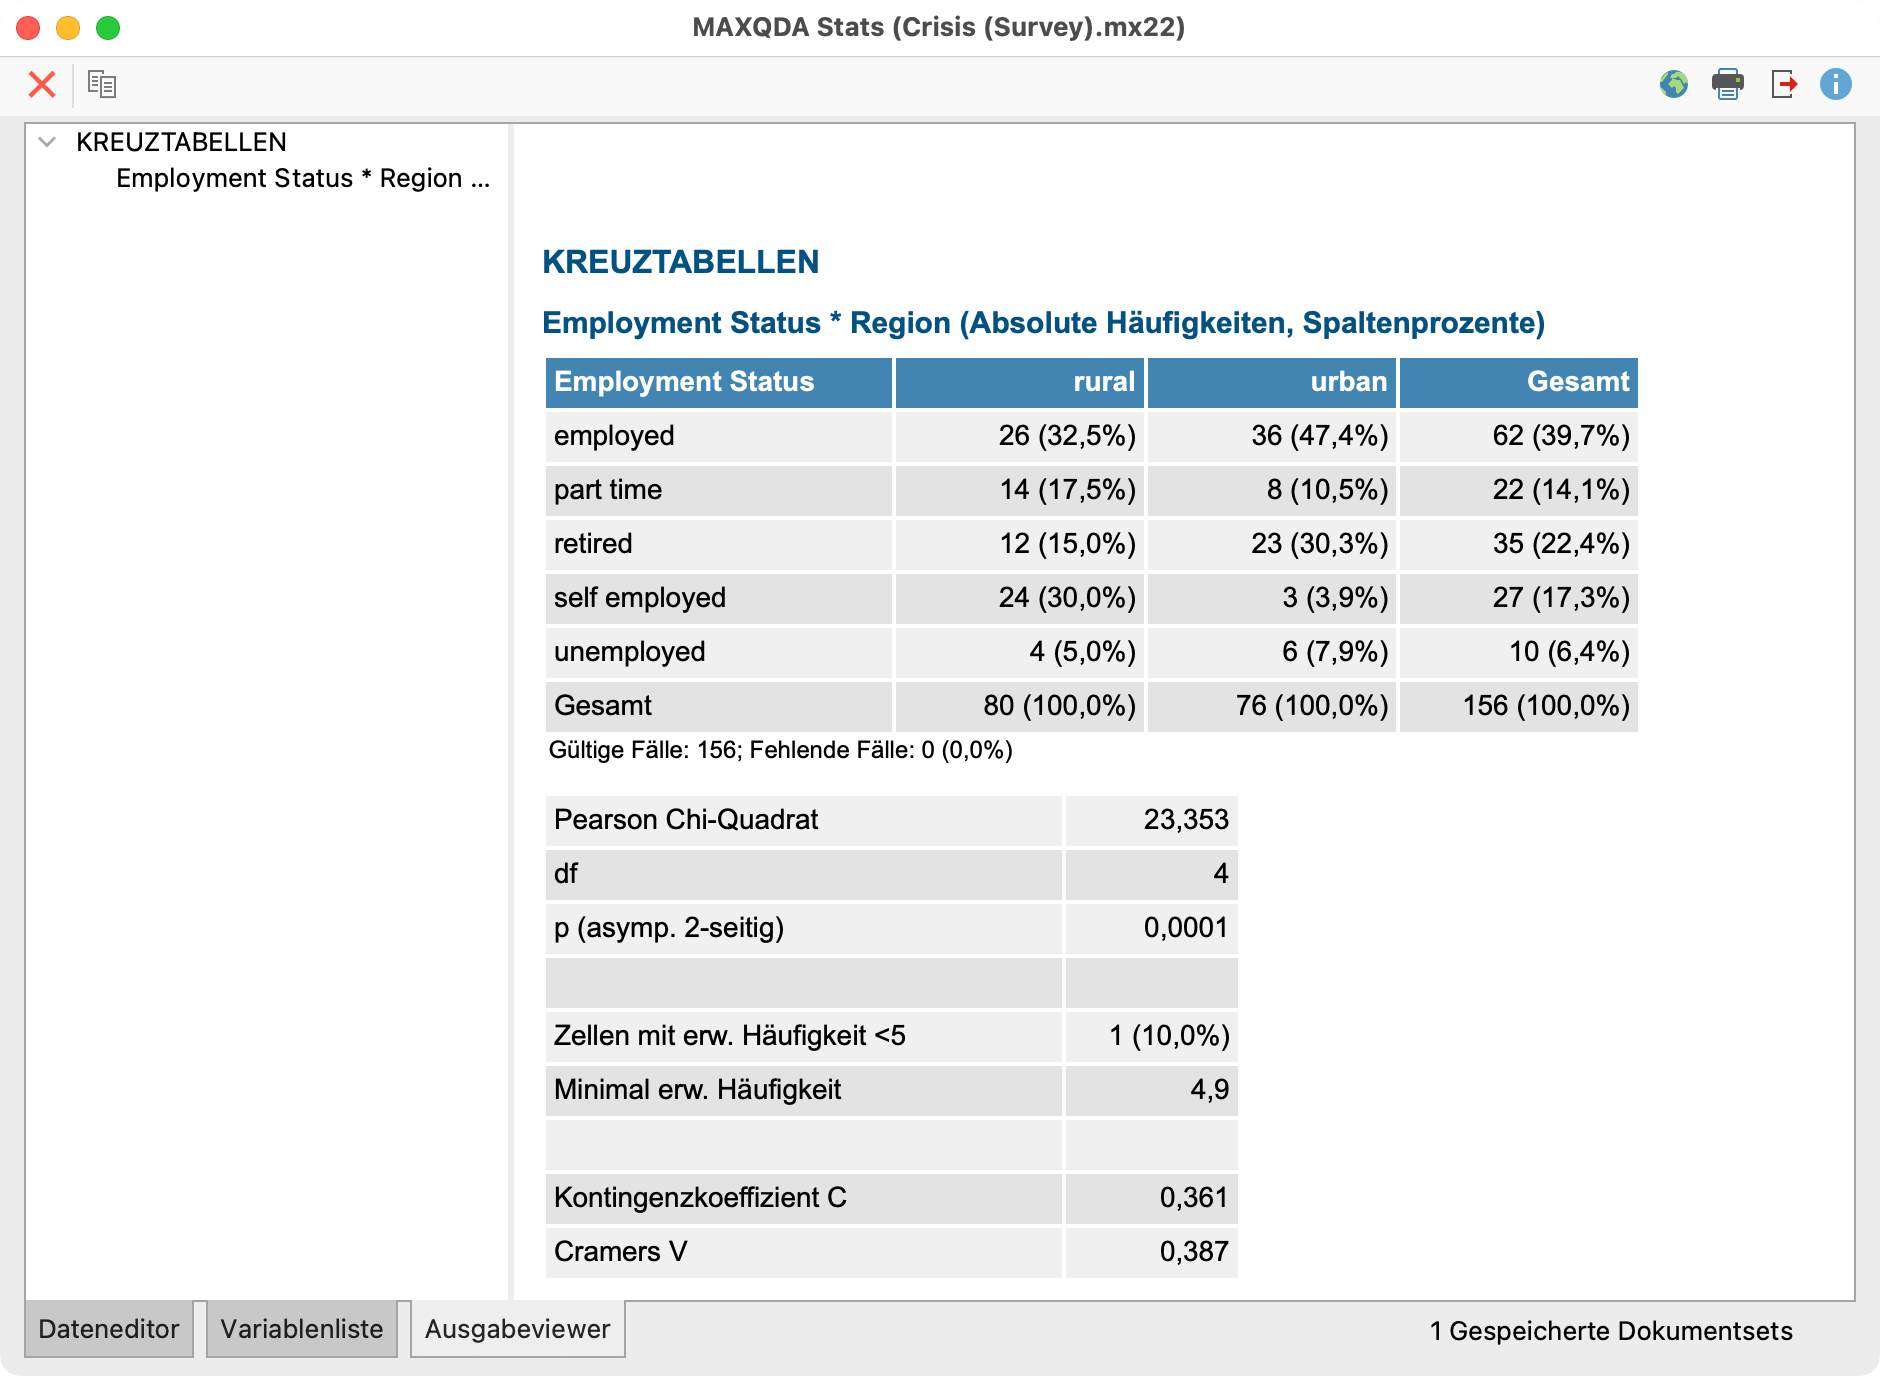Open the blue info icon
1880x1376 pixels.
[1836, 84]
